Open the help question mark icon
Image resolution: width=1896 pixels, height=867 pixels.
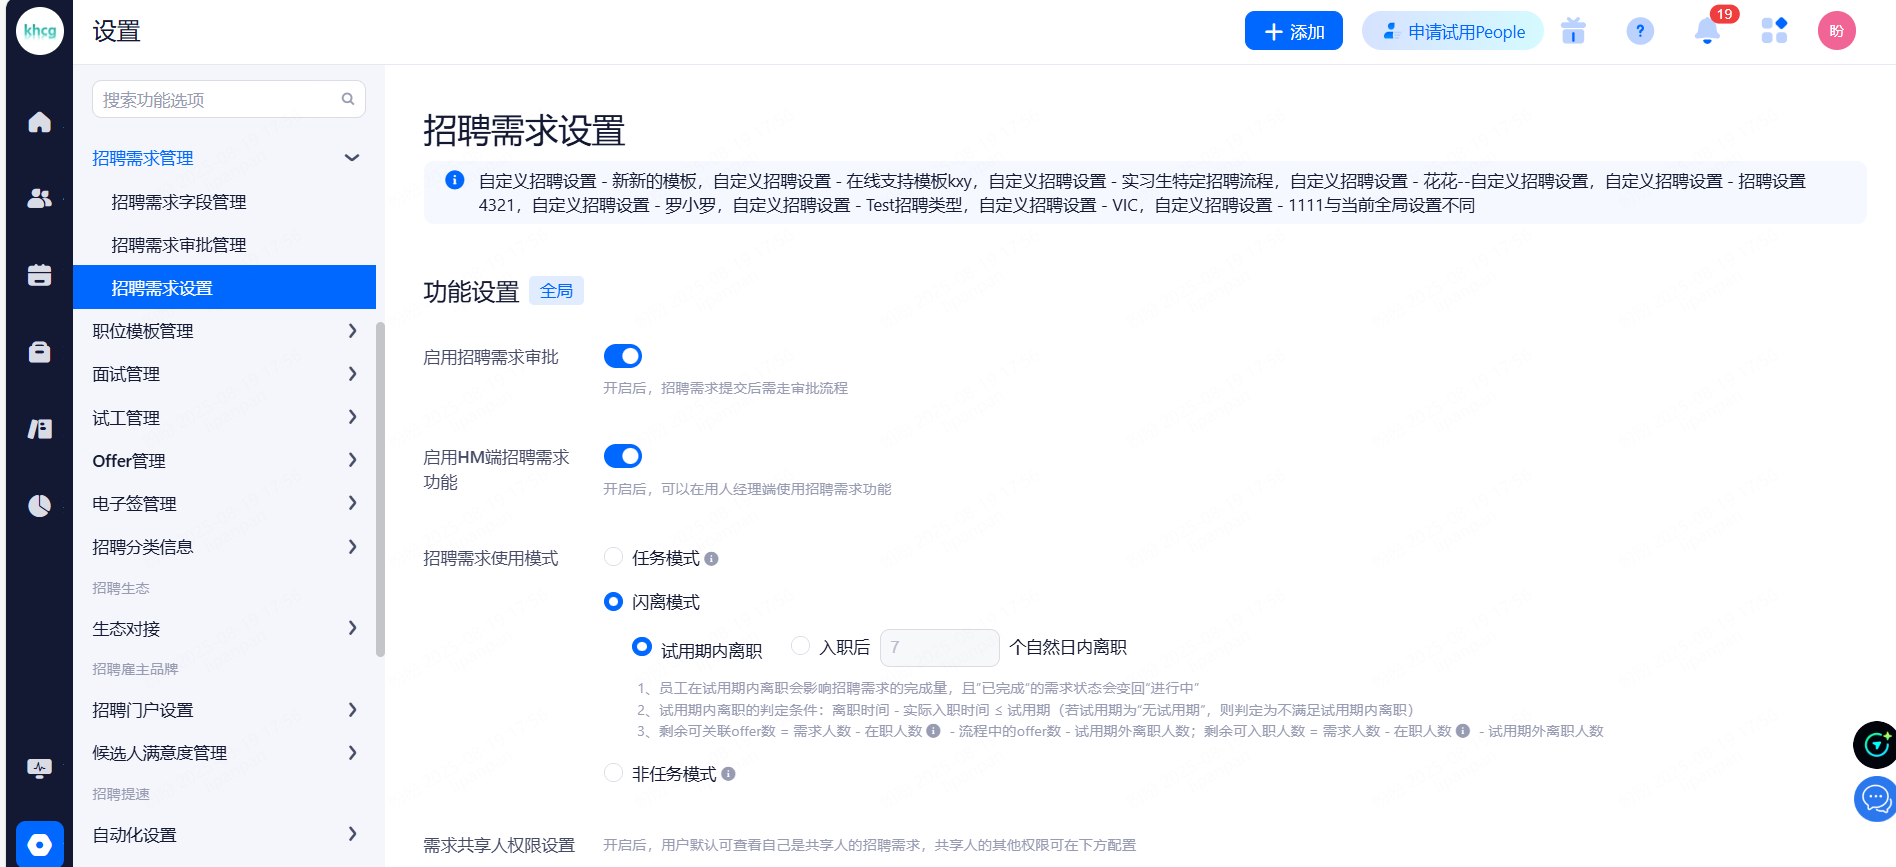[1640, 32]
